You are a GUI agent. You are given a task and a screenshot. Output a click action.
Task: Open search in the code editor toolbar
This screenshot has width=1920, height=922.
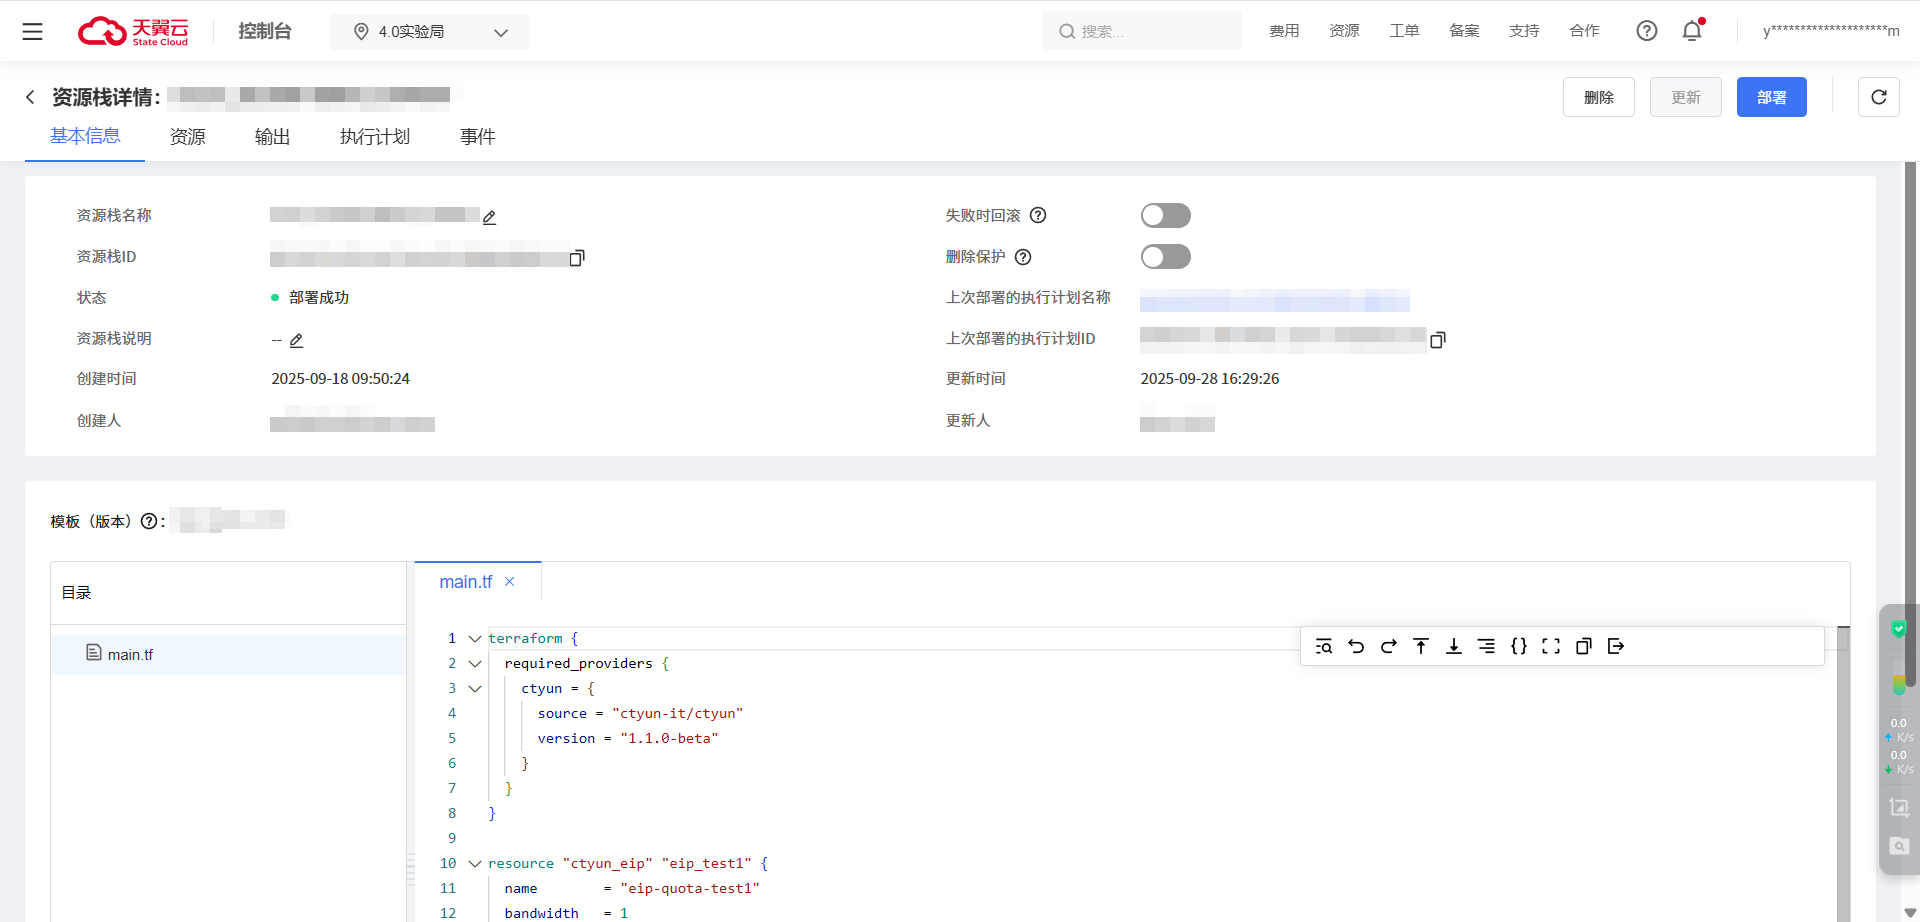[x=1324, y=646]
